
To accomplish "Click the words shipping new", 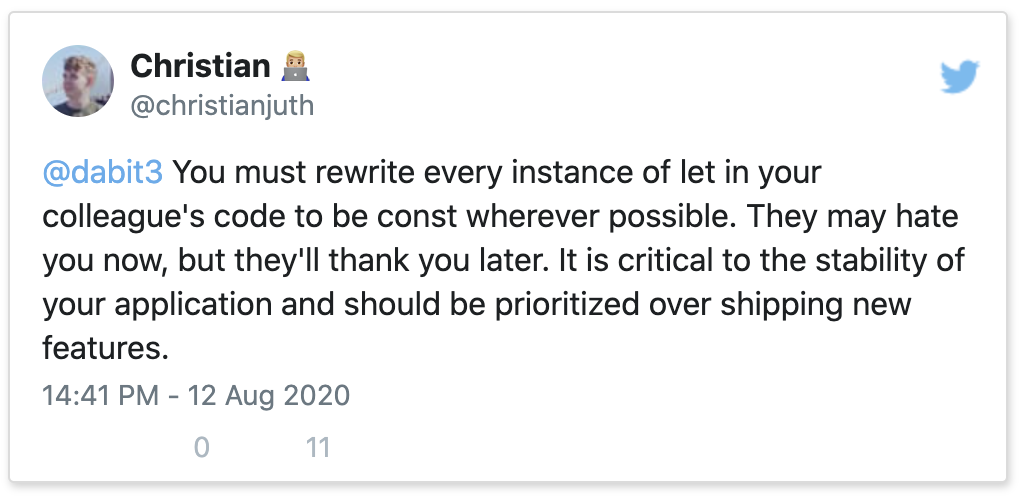I will point(815,306).
